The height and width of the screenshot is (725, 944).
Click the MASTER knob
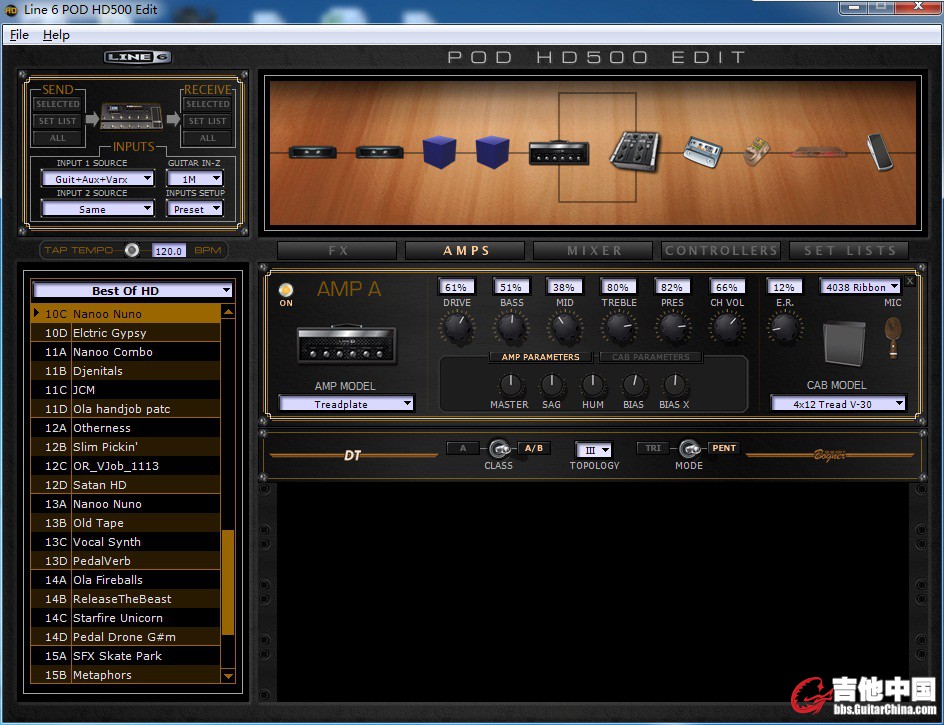coord(510,385)
